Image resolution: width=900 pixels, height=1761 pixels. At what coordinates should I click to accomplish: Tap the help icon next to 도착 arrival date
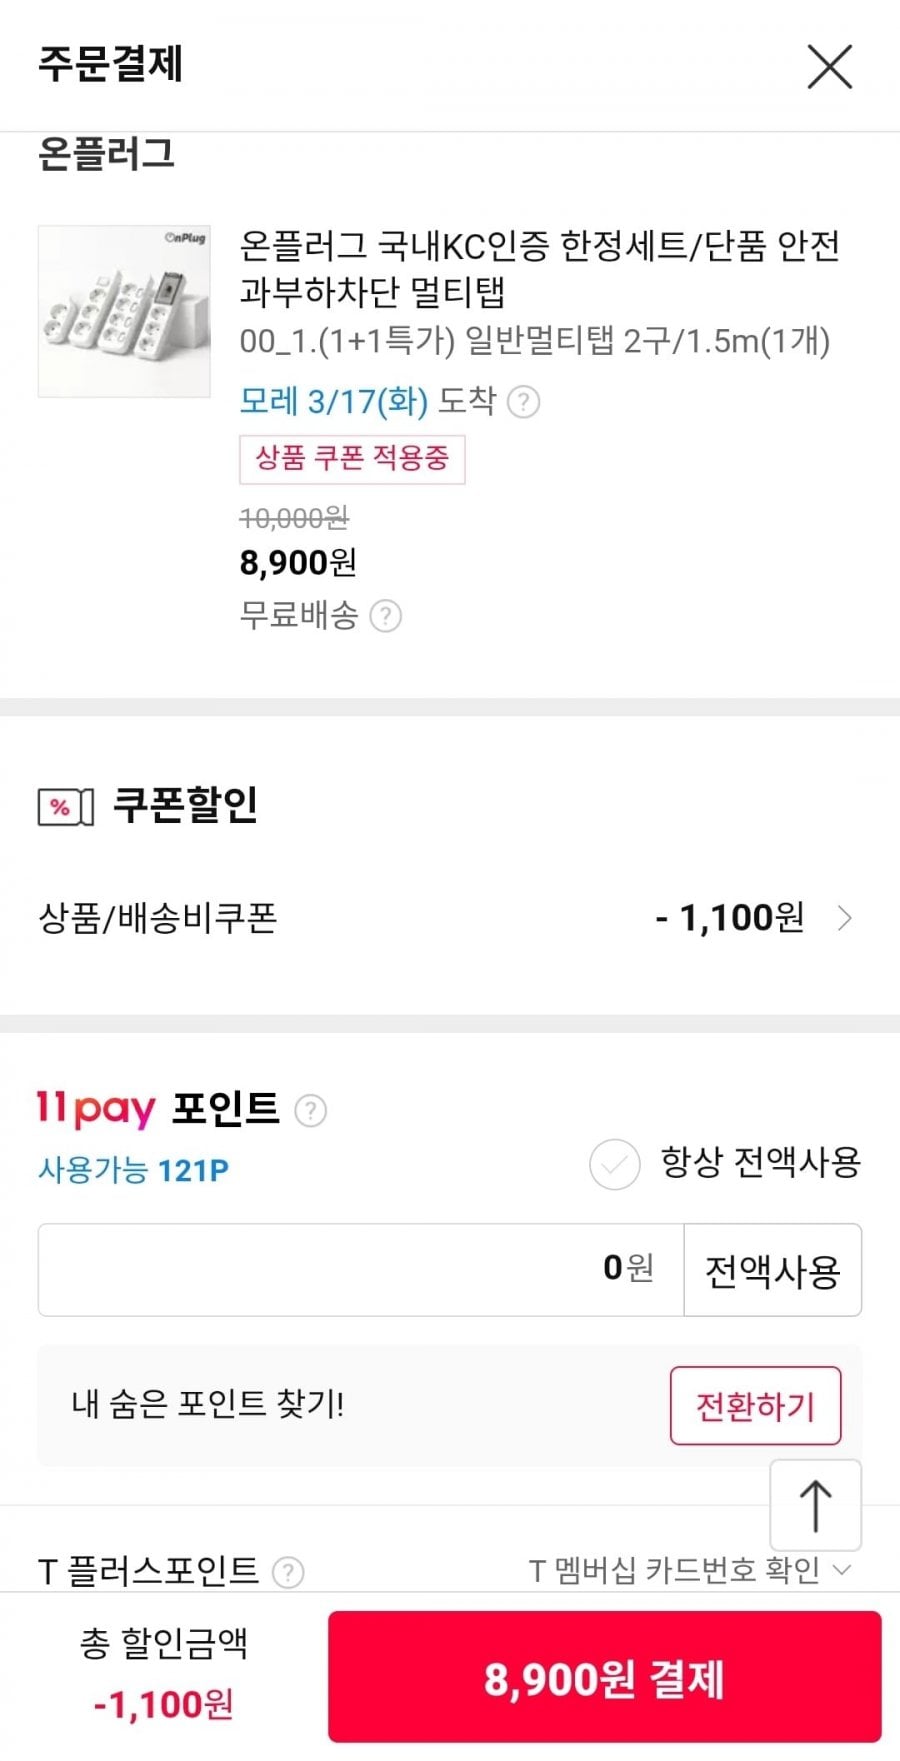click(523, 402)
